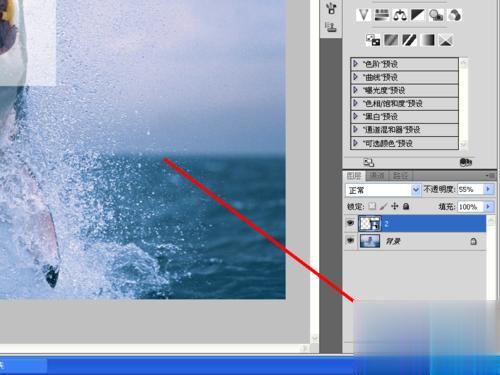The height and width of the screenshot is (375, 500).
Task: Add a Gradient Map adjustment icon
Action: [x=428, y=40]
